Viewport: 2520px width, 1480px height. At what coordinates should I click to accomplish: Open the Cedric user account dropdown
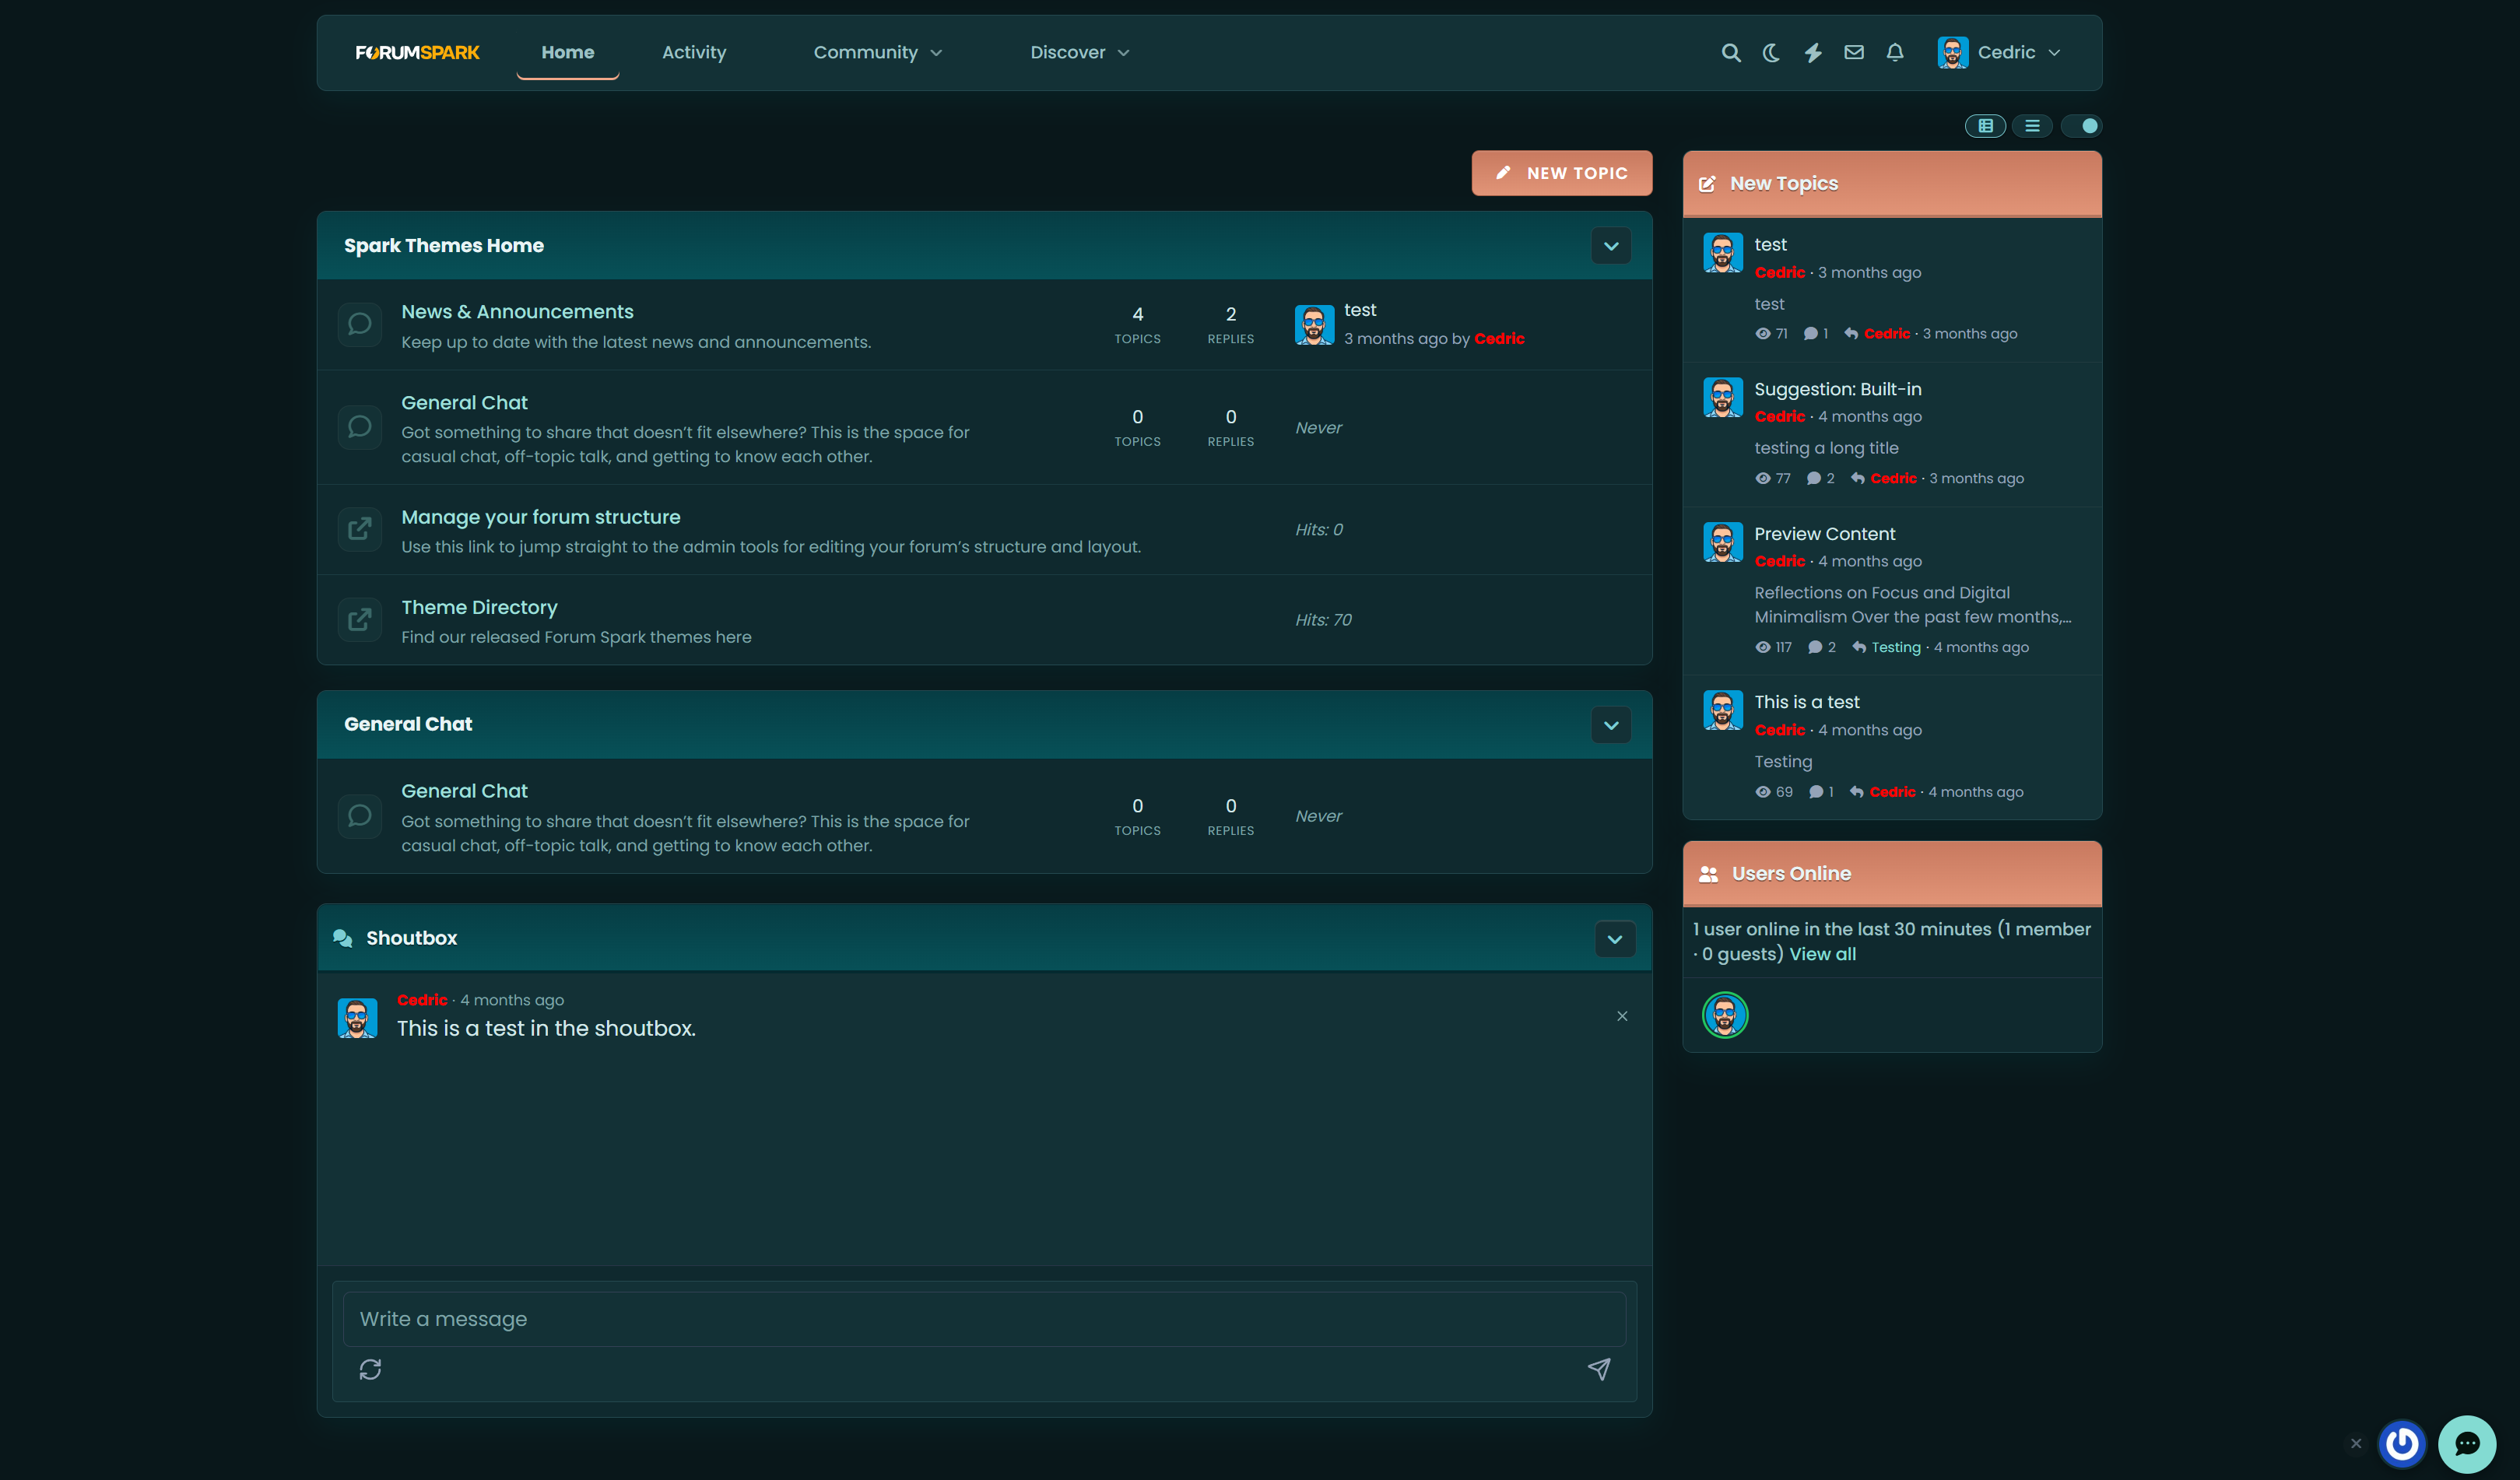pos(1998,52)
